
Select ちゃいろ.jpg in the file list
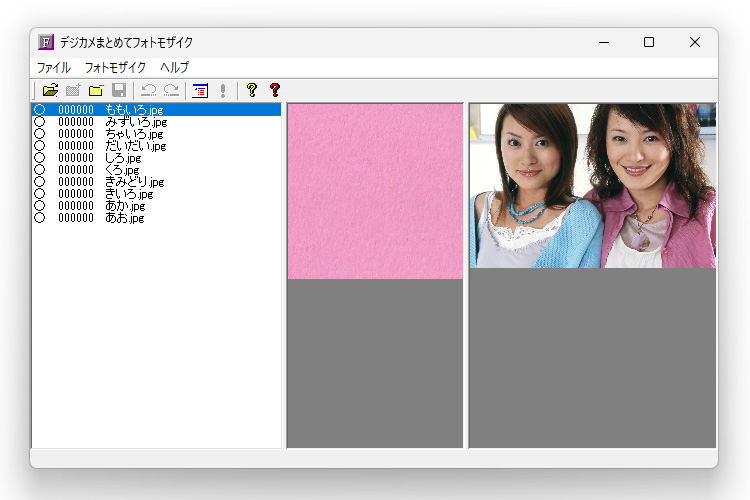pyautogui.click(x=134, y=133)
